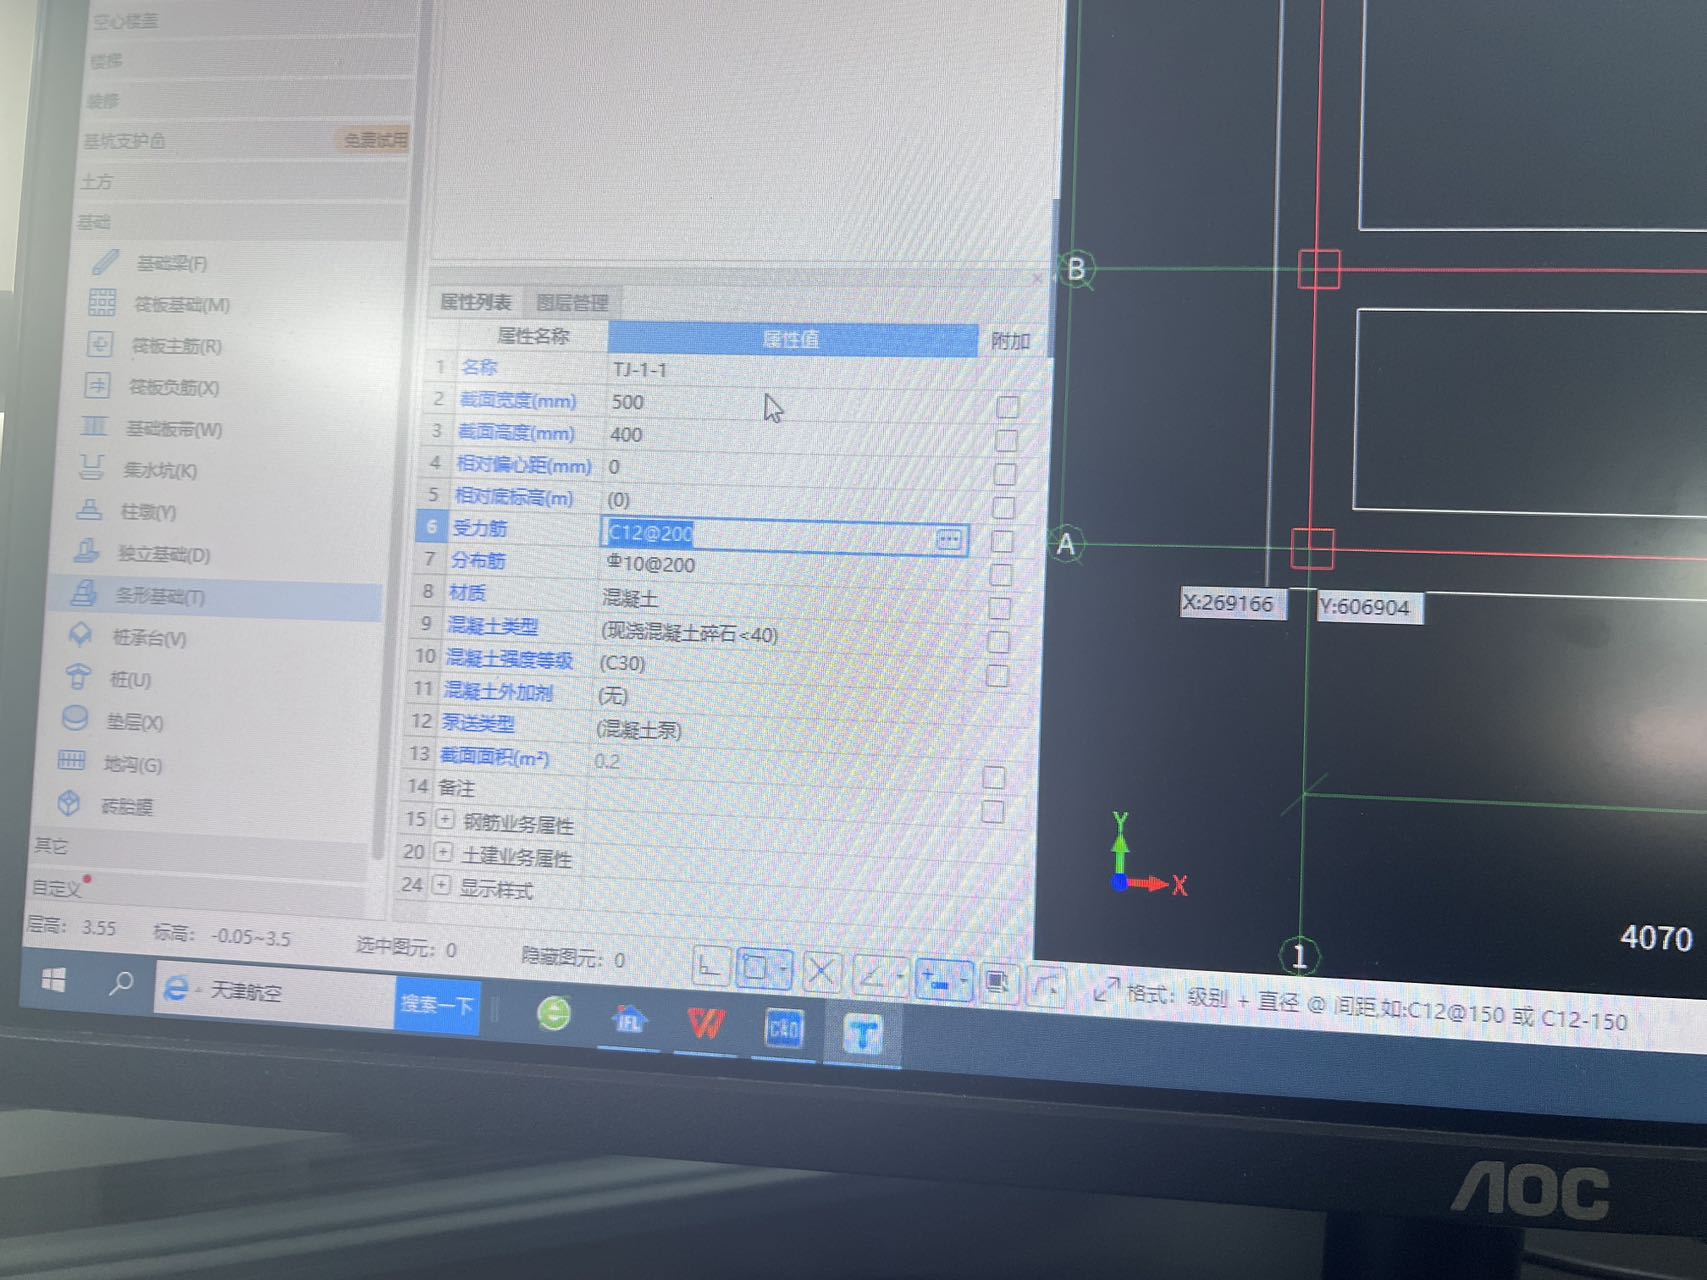Screen dimensions: 1707x1280
Task: Toggle cross intersection snap icon in status bar
Action: pos(821,971)
